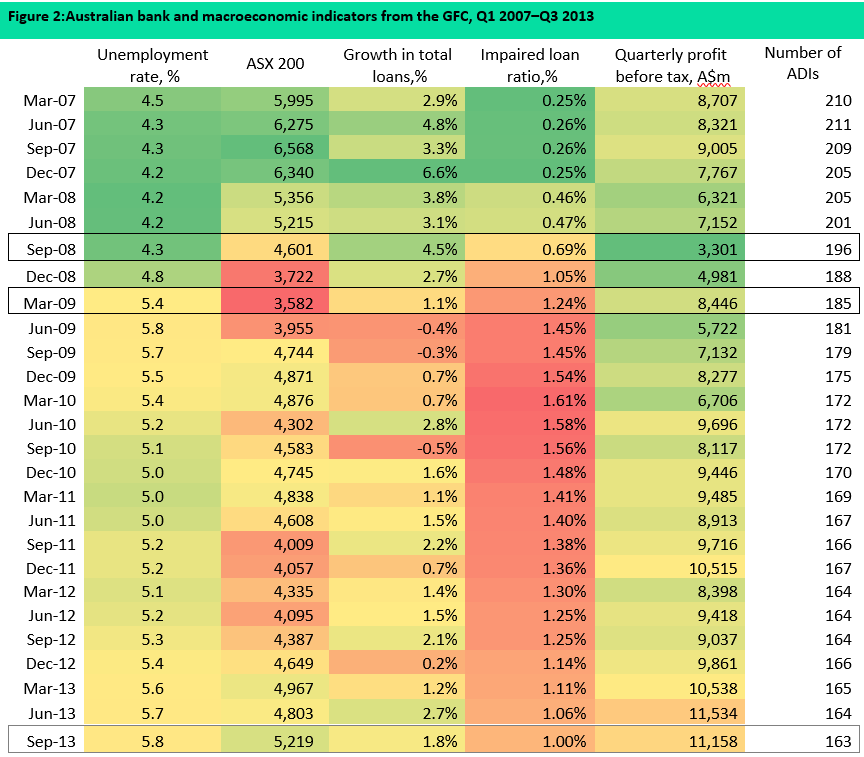Select the Sep-13 row label
Screen dimensions: 864x757
[46, 741]
